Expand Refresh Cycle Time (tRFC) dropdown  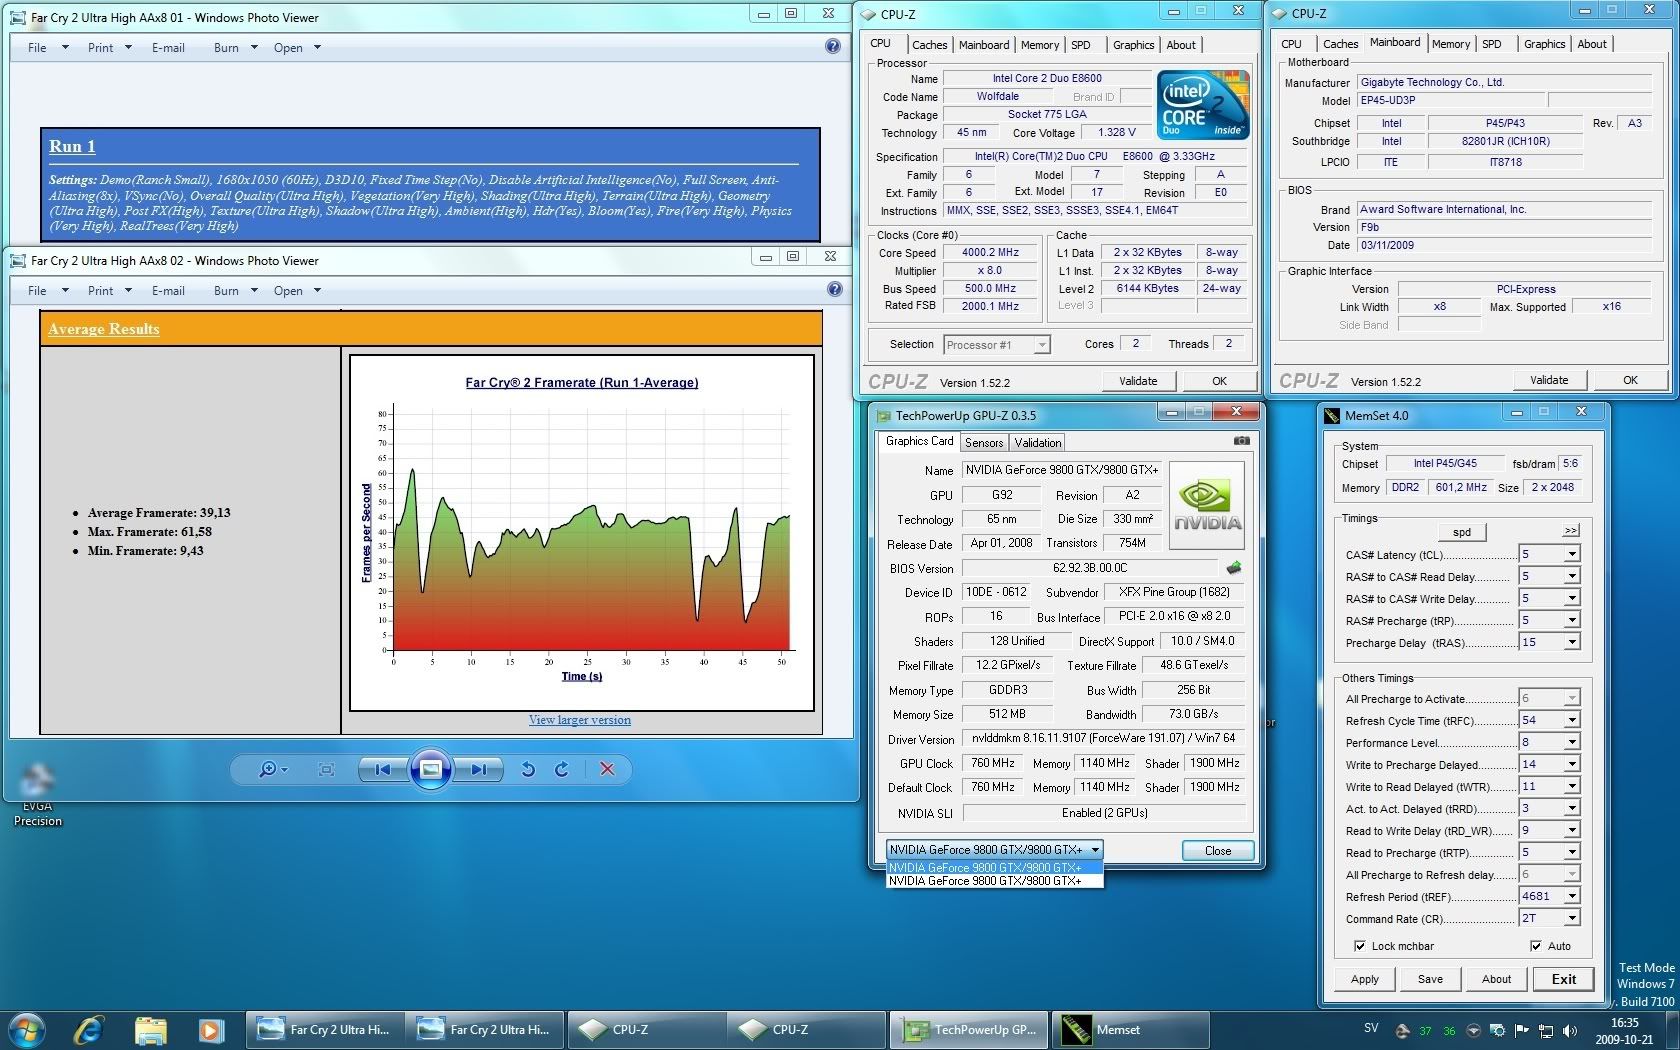click(1572, 720)
